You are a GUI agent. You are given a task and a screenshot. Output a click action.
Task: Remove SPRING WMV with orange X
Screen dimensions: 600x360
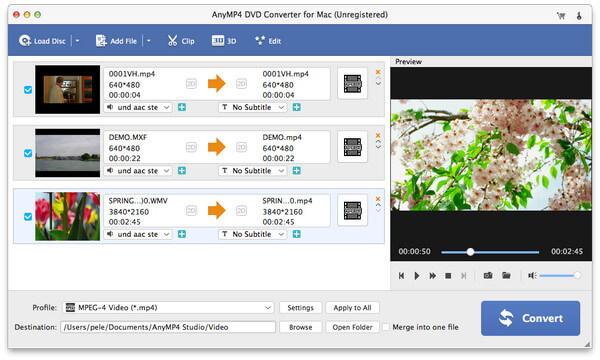tap(378, 199)
